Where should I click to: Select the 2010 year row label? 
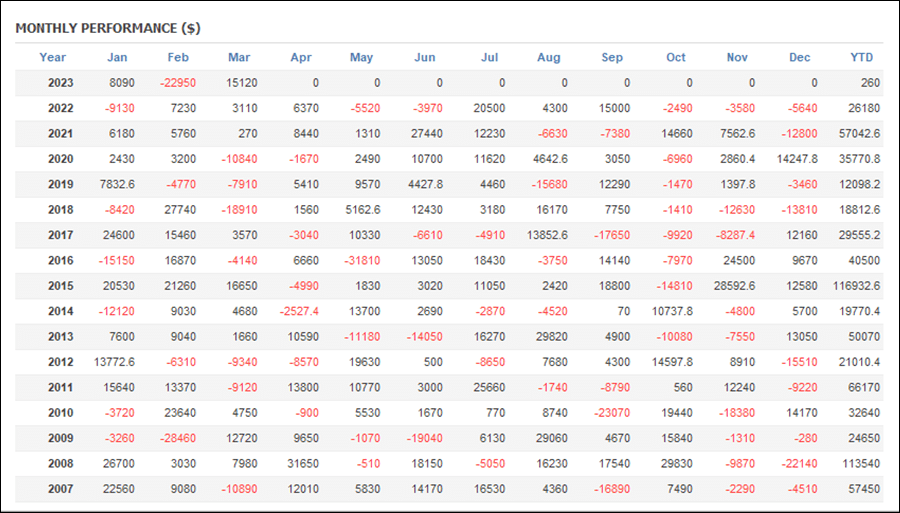60,413
